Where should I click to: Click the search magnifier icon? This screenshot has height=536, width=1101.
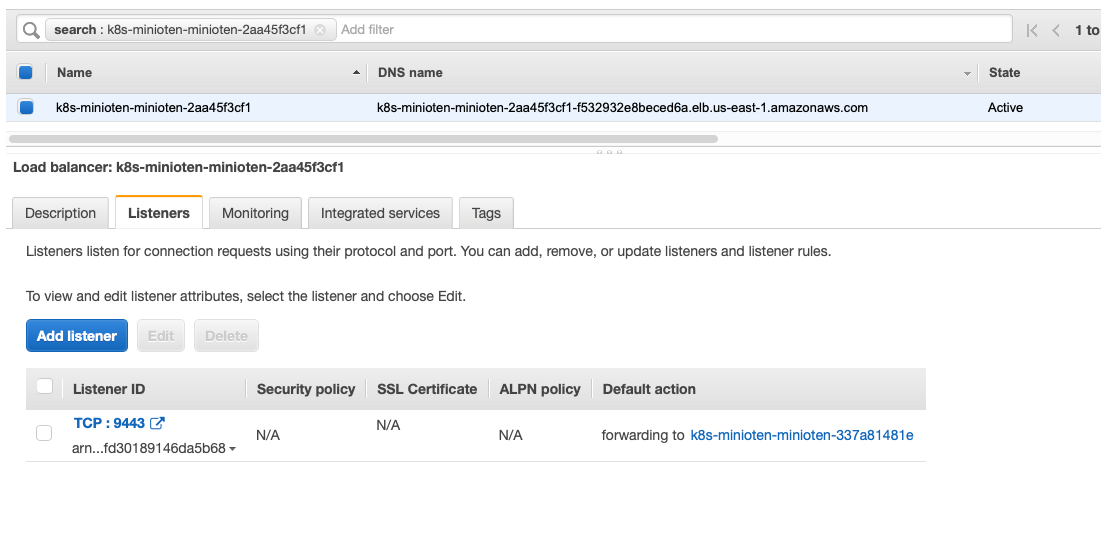pos(31,30)
